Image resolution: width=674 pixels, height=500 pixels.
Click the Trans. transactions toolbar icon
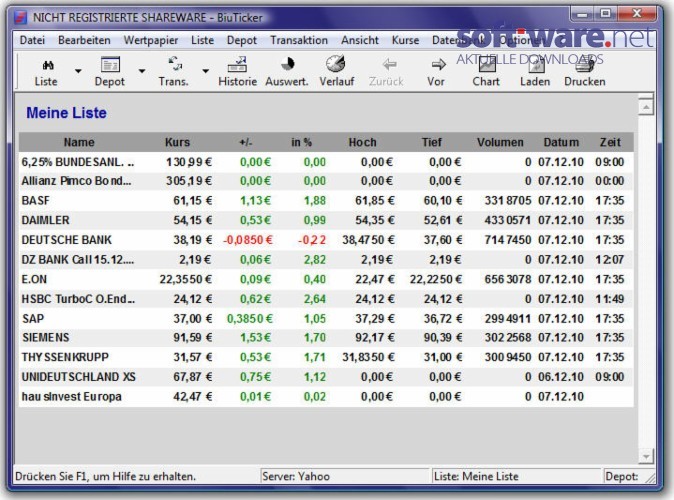coord(175,64)
